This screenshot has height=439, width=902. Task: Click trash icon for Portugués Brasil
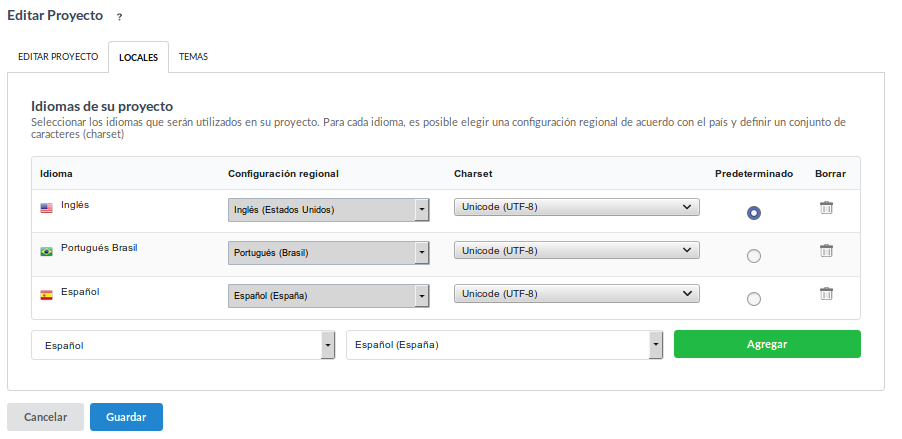tap(826, 251)
